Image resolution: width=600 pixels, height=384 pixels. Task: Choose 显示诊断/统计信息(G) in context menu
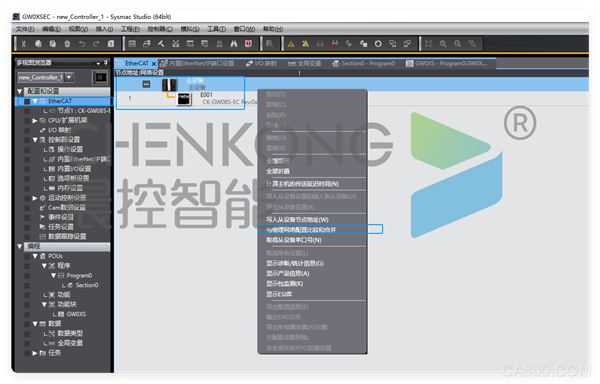coord(312,264)
